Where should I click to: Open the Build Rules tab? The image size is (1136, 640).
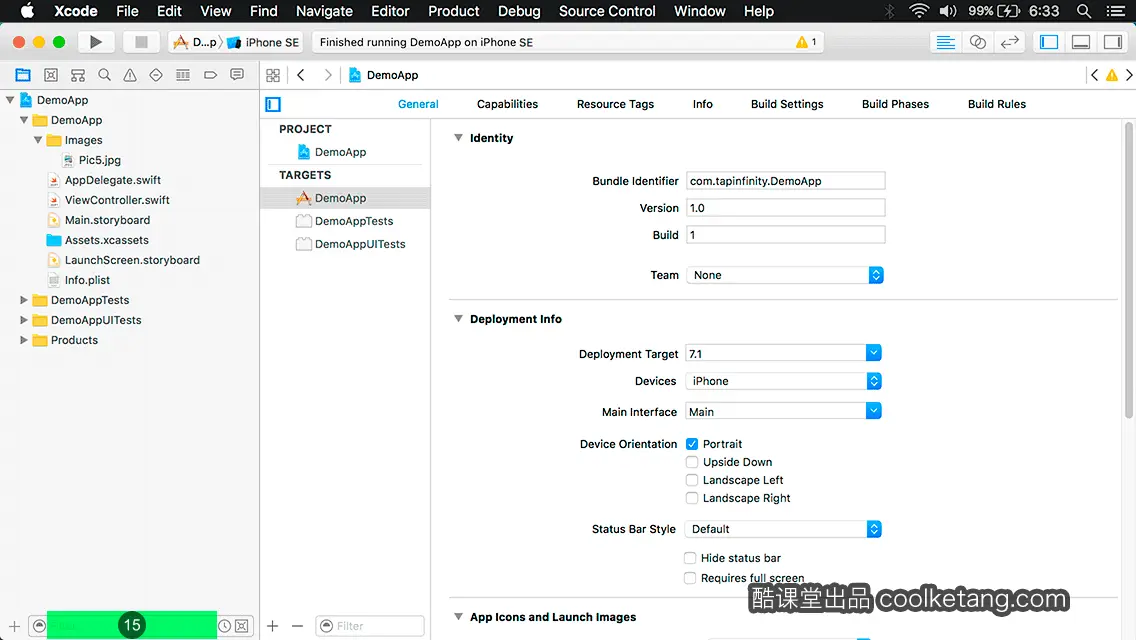pyautogui.click(x=997, y=104)
